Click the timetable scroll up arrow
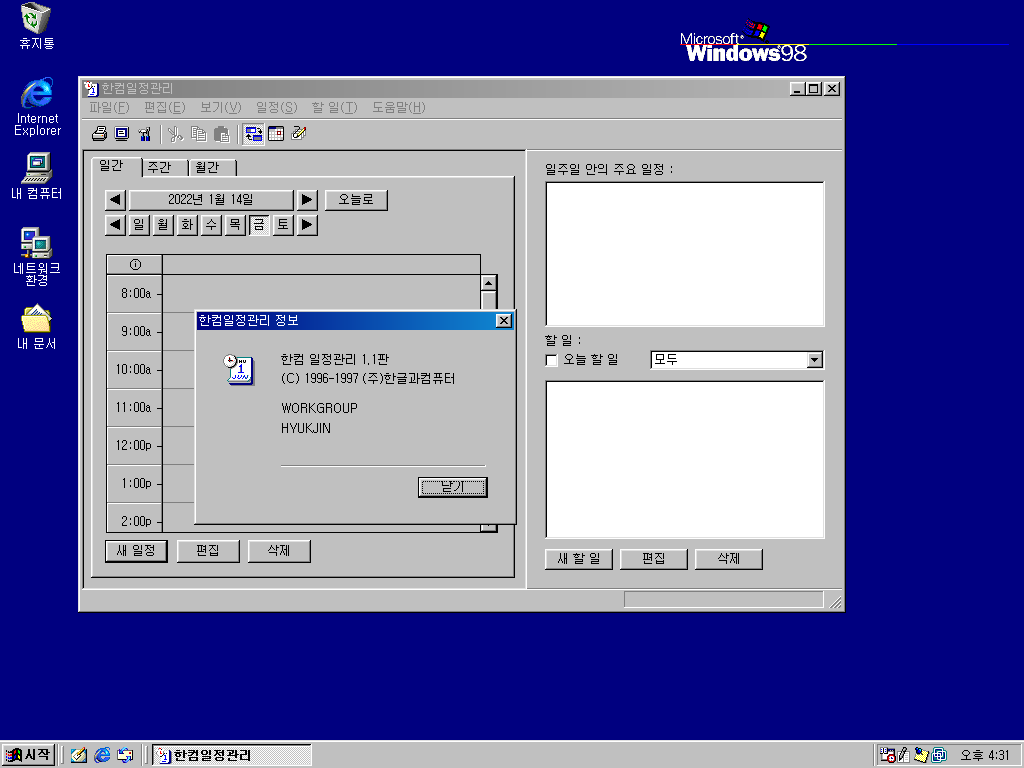This screenshot has width=1024, height=768. point(488,283)
